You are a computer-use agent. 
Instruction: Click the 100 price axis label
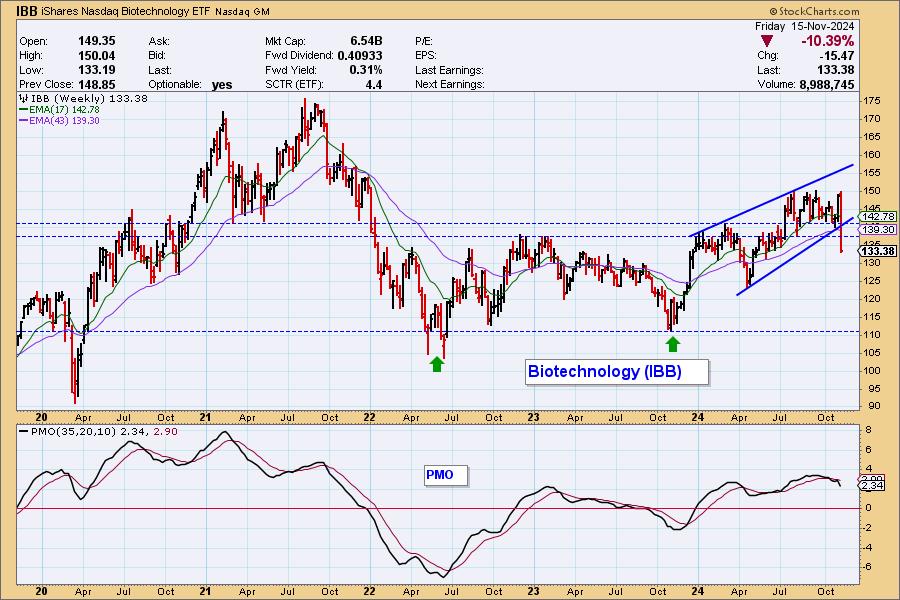coord(871,370)
